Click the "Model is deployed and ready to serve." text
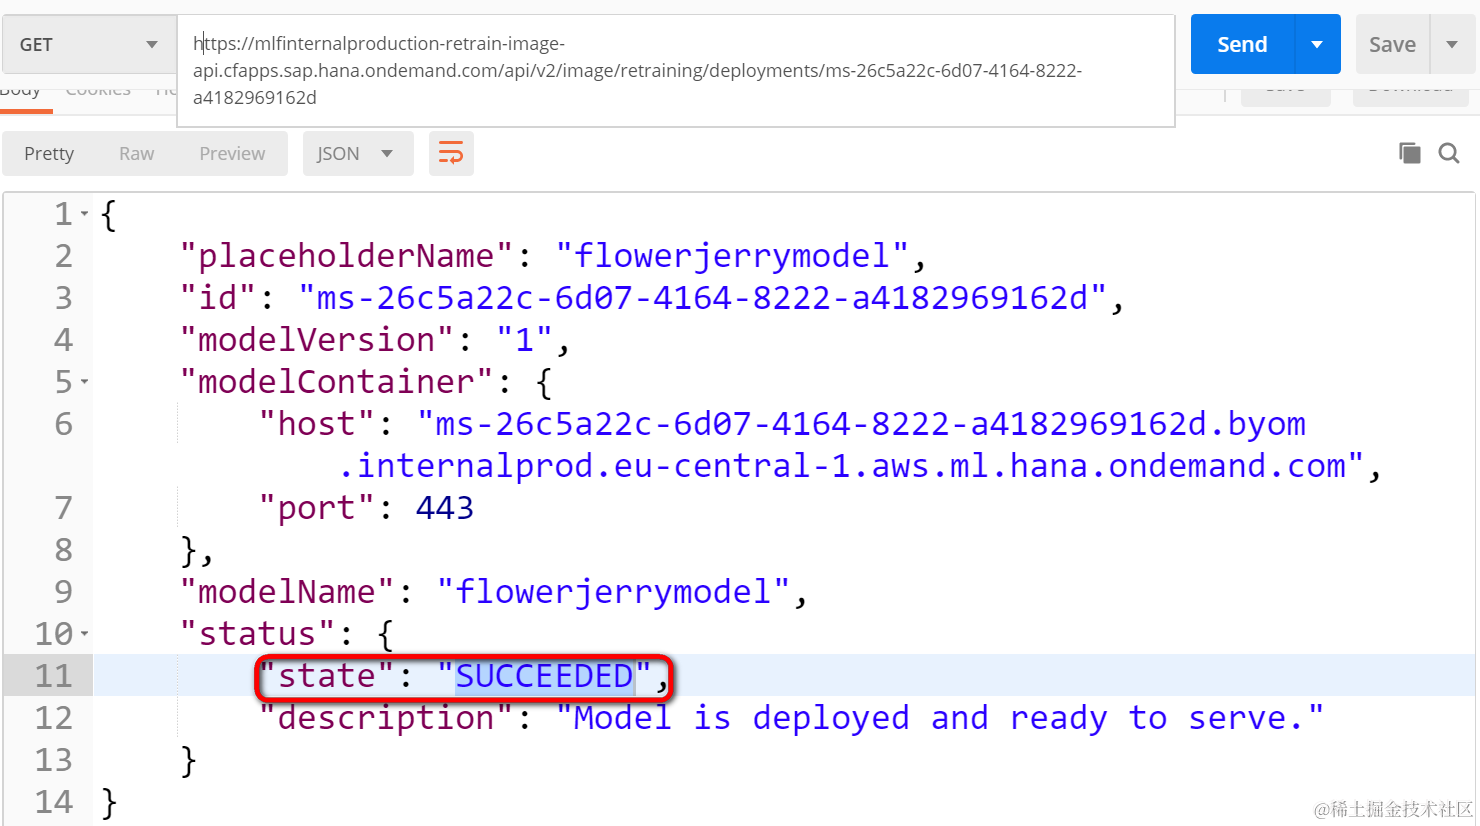 tap(939, 718)
